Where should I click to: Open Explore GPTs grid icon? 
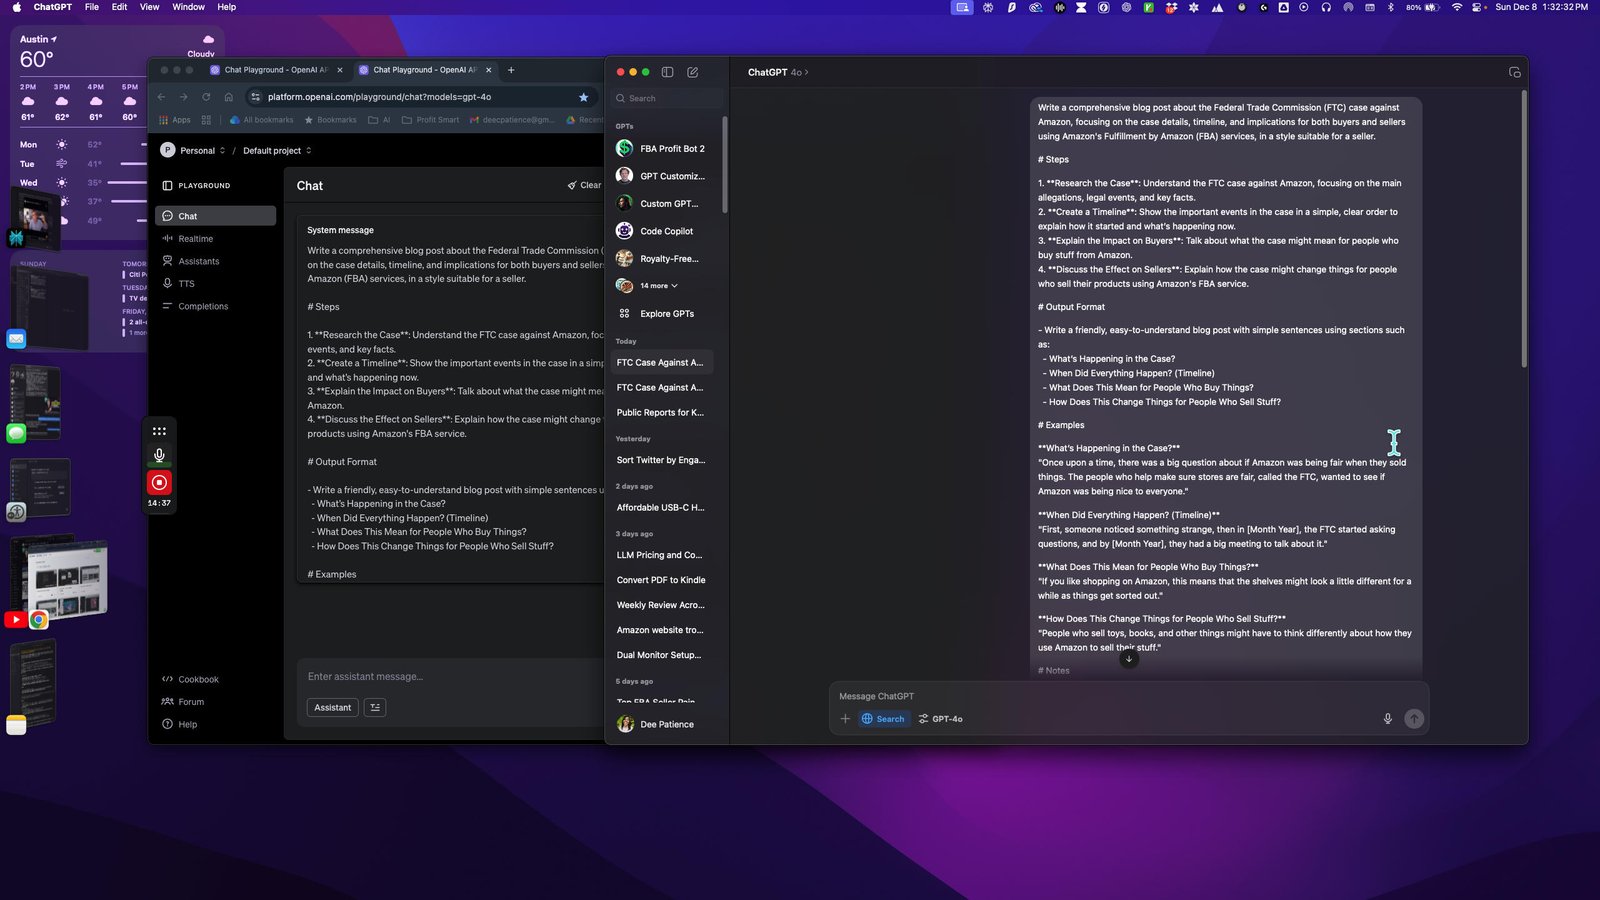(x=624, y=313)
